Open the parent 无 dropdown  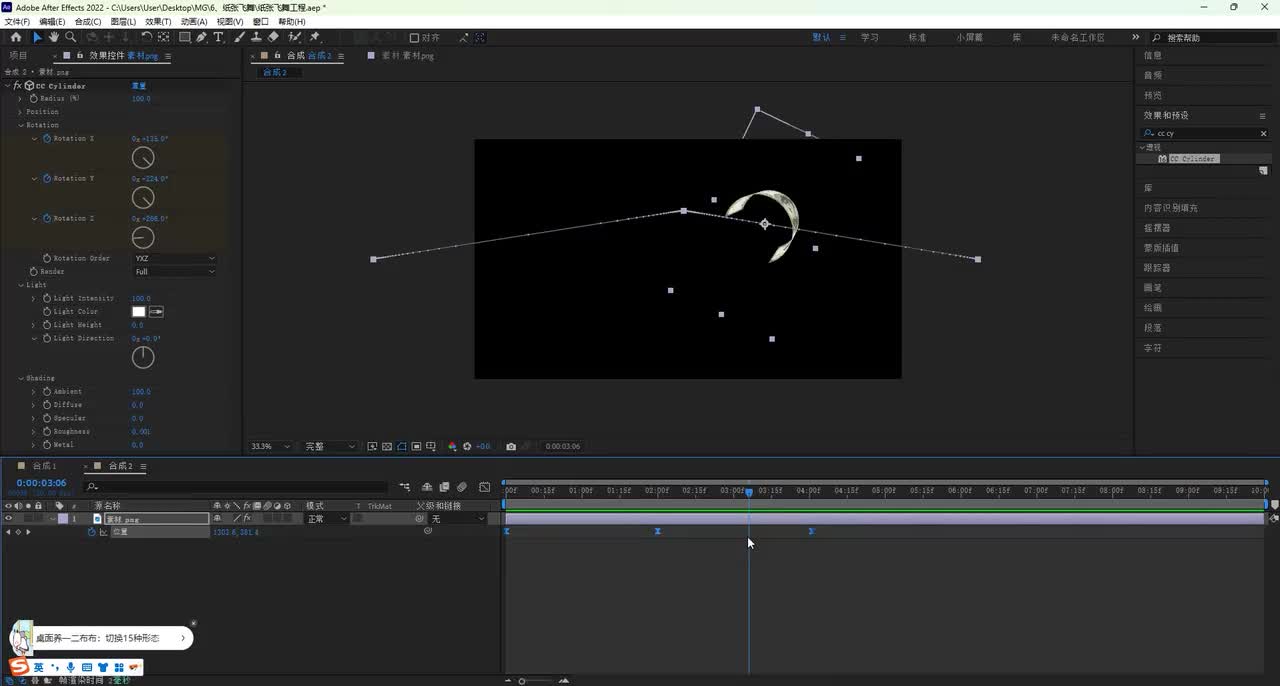pyautogui.click(x=458, y=519)
